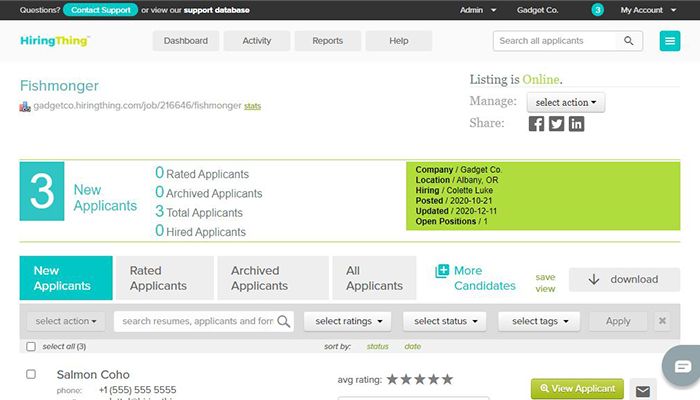The height and width of the screenshot is (400, 700).
Task: Click the 3 Total Applicants stat
Action: tap(199, 212)
